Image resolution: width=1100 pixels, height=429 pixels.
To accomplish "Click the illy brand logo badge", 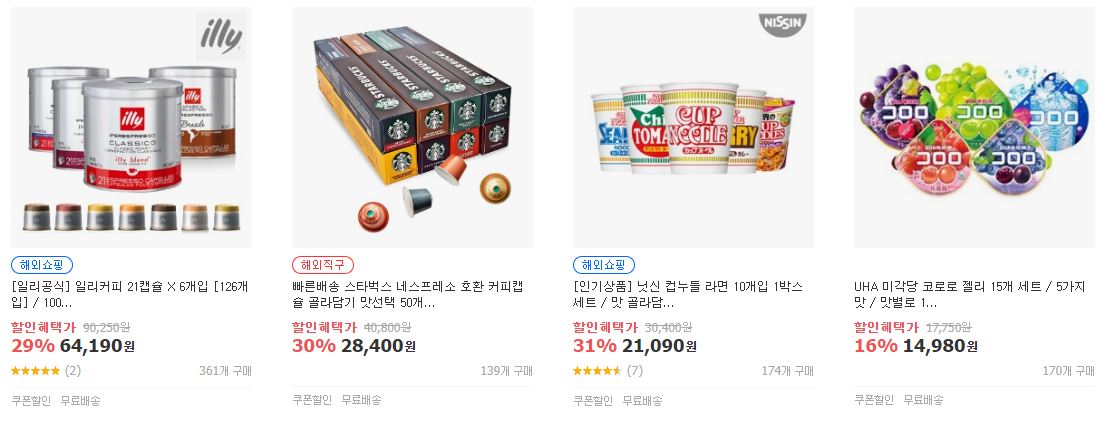I will [x=221, y=35].
